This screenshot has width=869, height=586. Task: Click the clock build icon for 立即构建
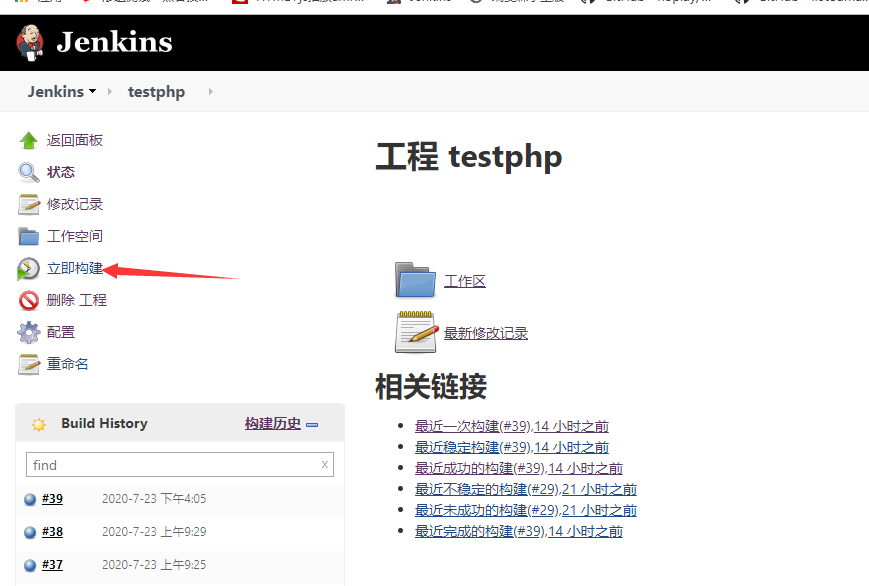click(x=28, y=268)
